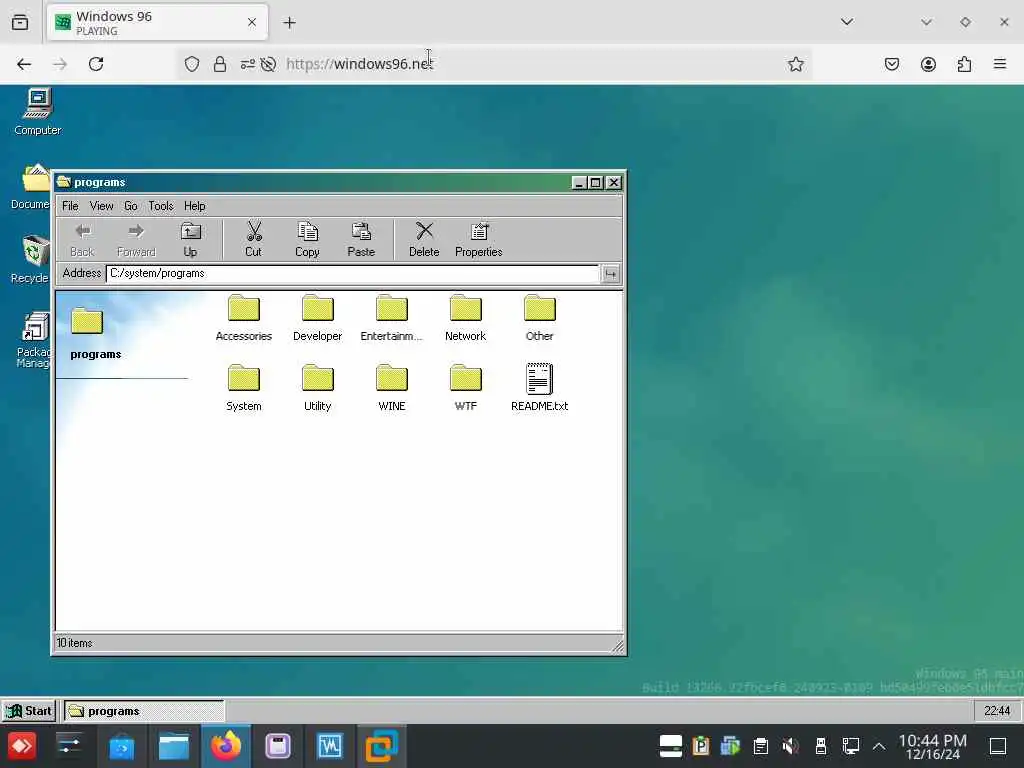Close the programs window
The height and width of the screenshot is (768, 1024).
[613, 183]
